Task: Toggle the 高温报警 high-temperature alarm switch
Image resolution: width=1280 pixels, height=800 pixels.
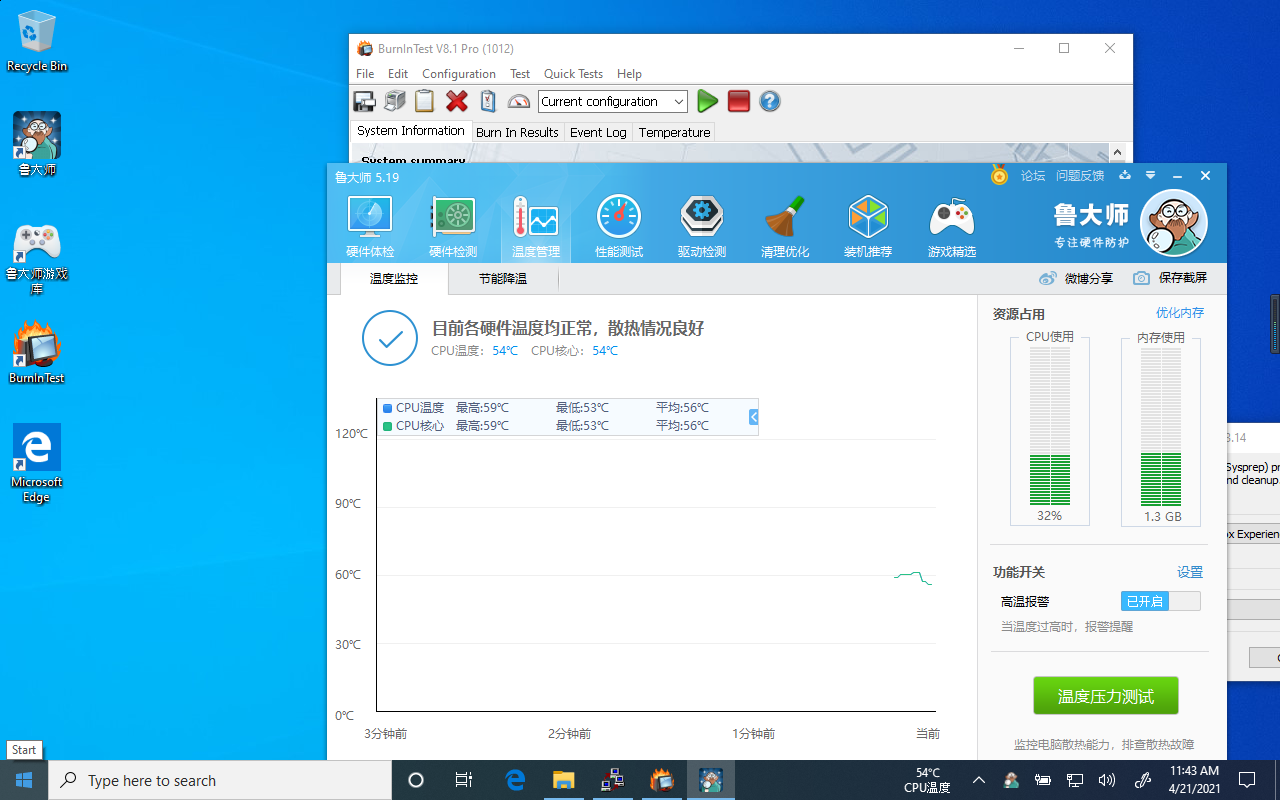Action: click(x=1159, y=601)
